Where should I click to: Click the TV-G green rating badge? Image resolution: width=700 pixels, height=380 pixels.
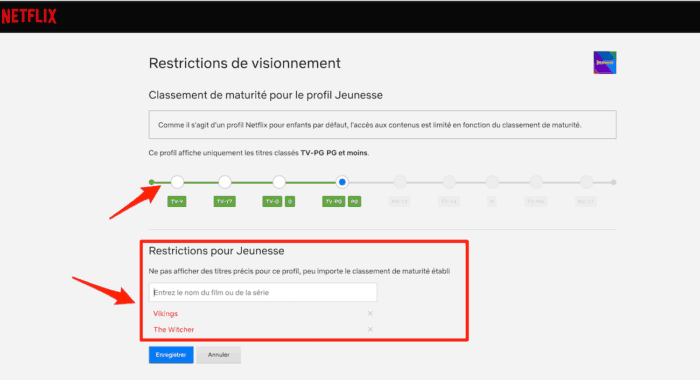click(272, 202)
